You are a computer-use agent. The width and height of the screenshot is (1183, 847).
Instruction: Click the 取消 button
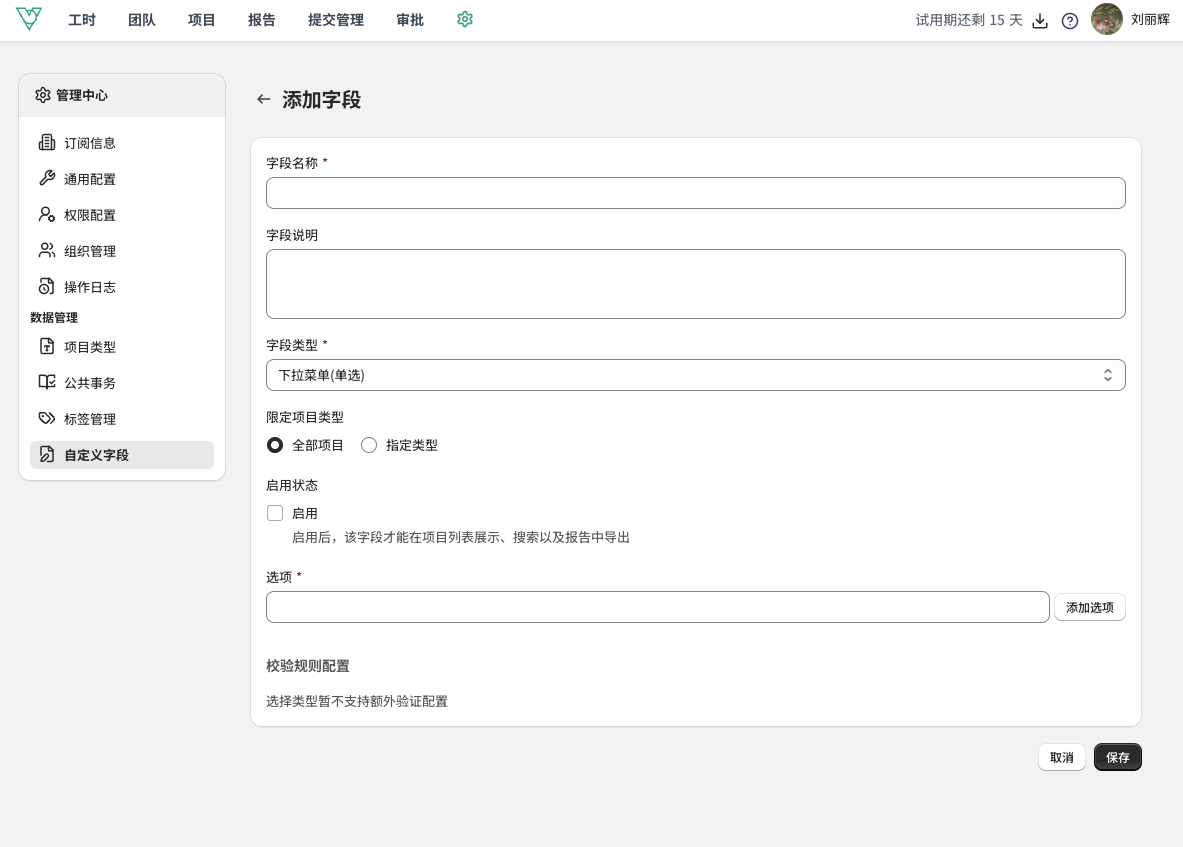point(1061,757)
